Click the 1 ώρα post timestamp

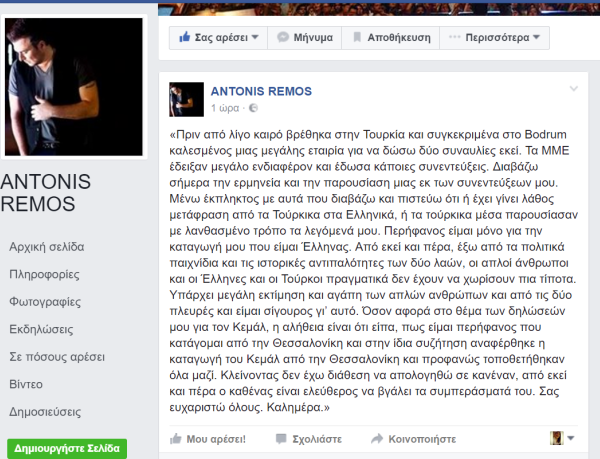coord(225,108)
